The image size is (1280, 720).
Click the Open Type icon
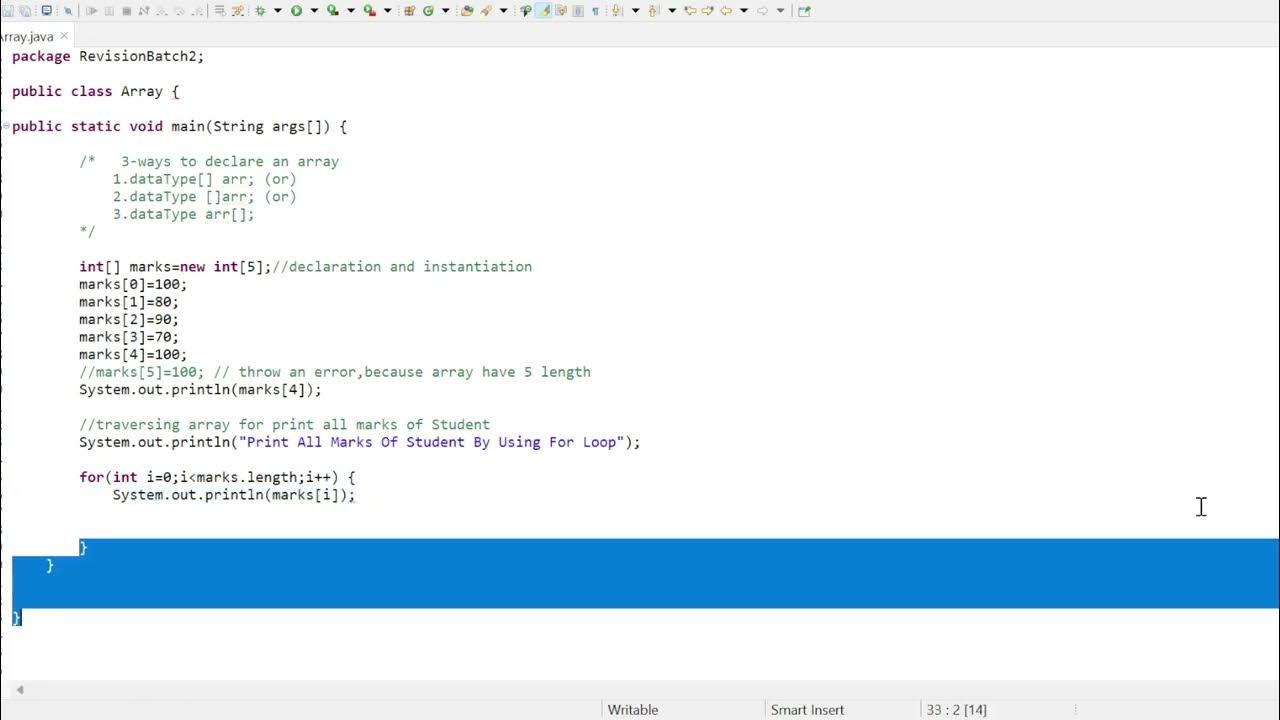(x=467, y=11)
